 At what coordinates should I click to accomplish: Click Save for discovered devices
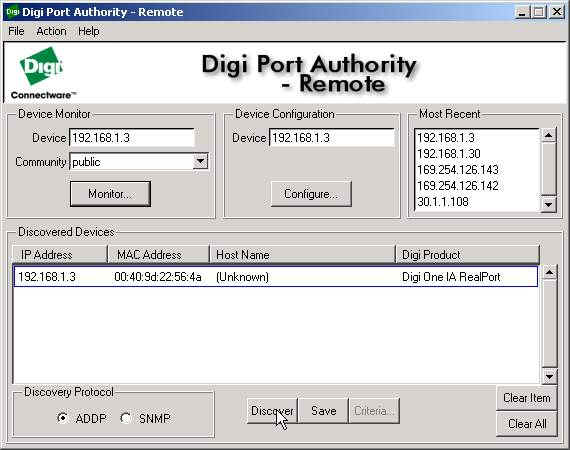(x=324, y=411)
